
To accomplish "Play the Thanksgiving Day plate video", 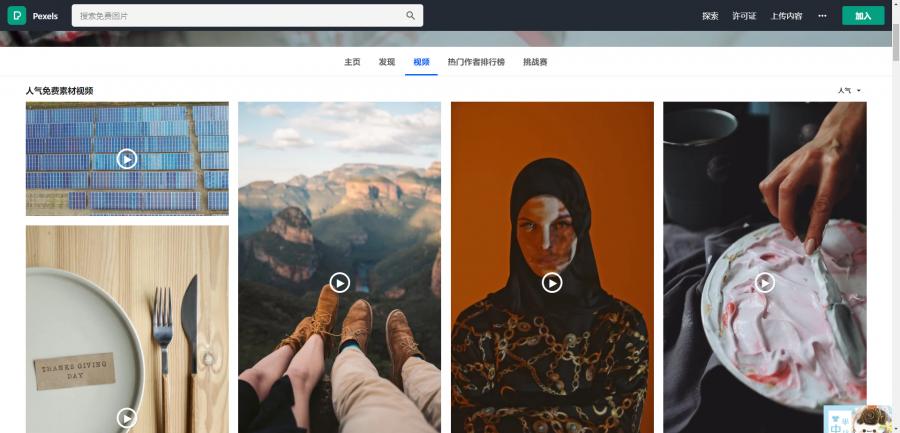I will 127,418.
